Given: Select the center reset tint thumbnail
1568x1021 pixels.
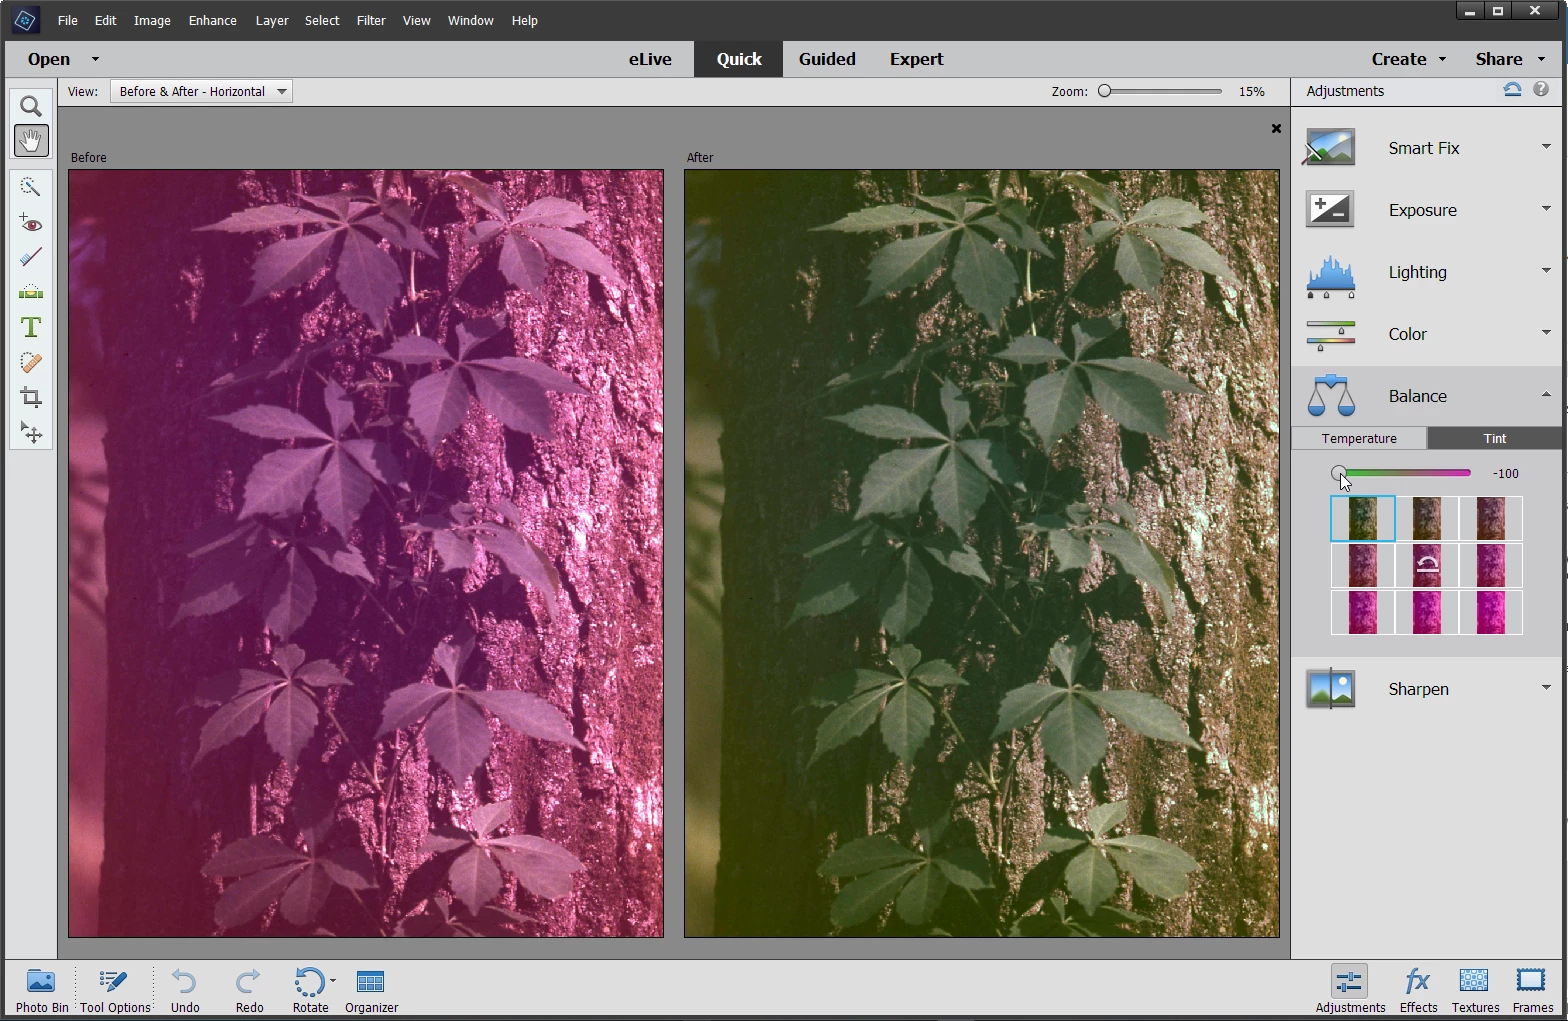Looking at the screenshot, I should pyautogui.click(x=1427, y=565).
